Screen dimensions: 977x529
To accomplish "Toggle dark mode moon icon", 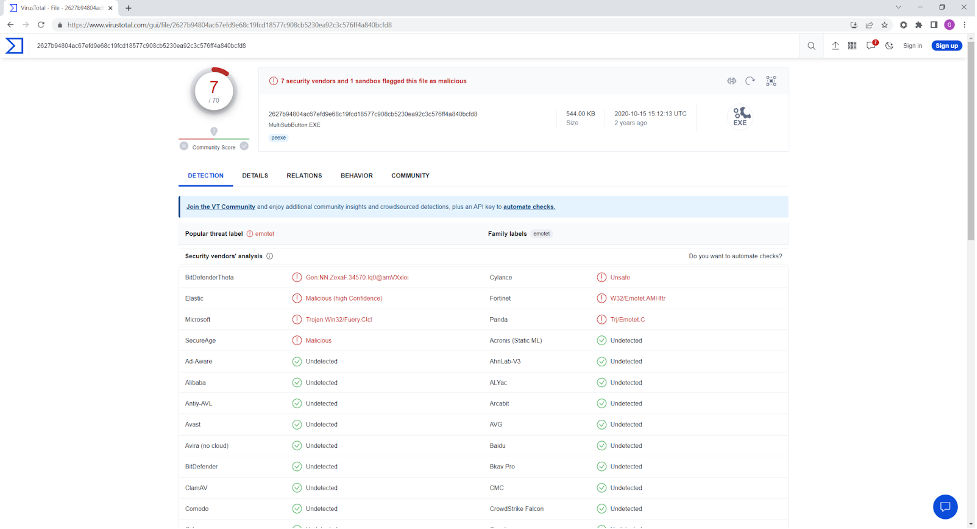I will (889, 45).
